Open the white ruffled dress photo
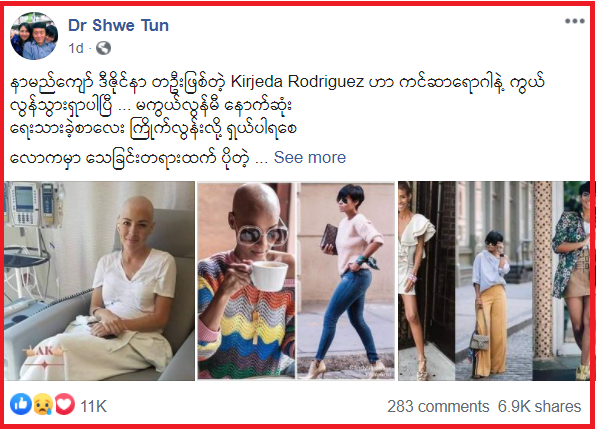 426,281
